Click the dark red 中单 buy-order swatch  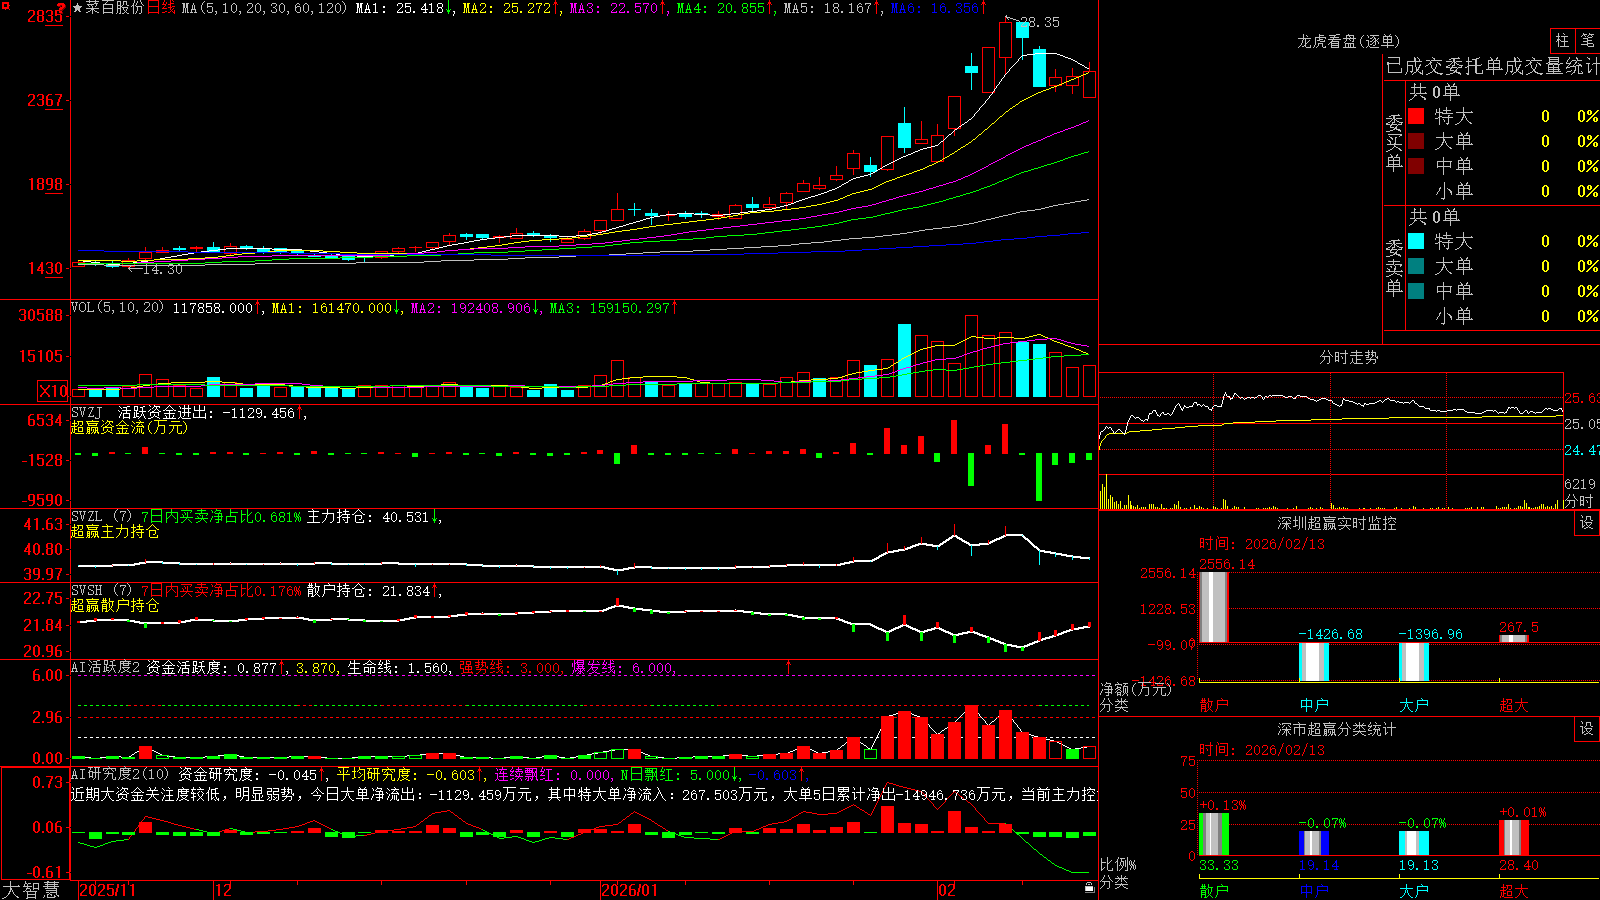pyautogui.click(x=1416, y=166)
